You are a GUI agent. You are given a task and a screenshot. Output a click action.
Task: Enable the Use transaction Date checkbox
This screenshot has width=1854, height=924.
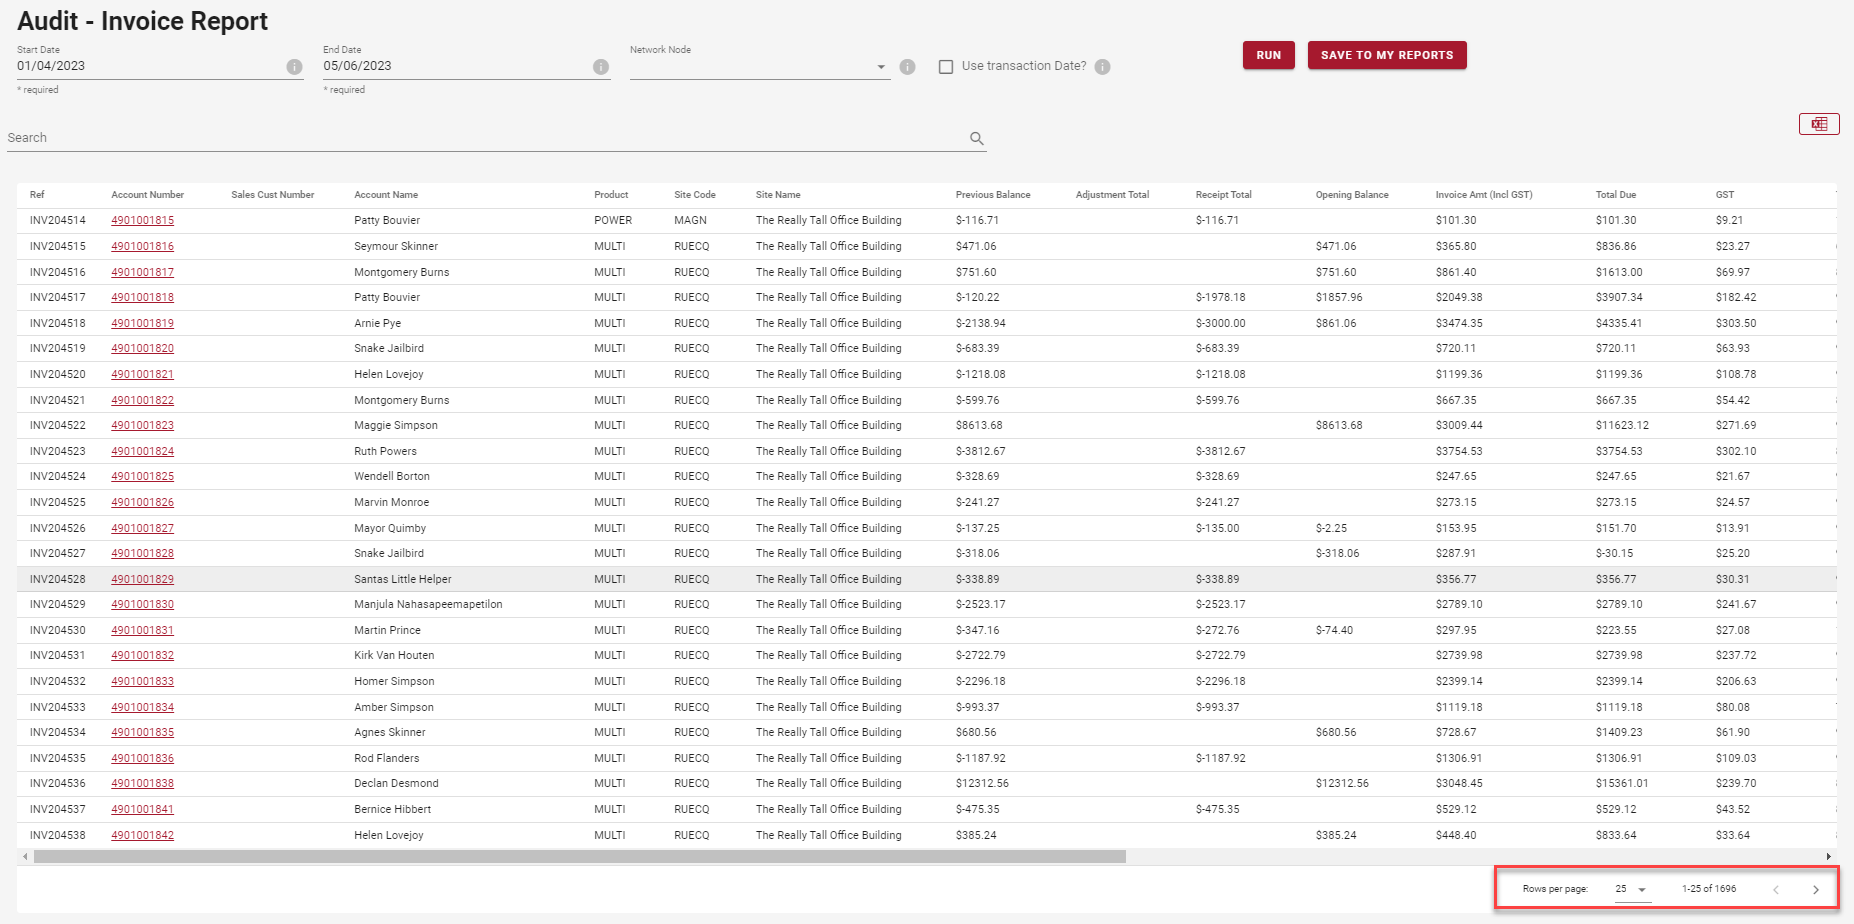[x=946, y=67]
